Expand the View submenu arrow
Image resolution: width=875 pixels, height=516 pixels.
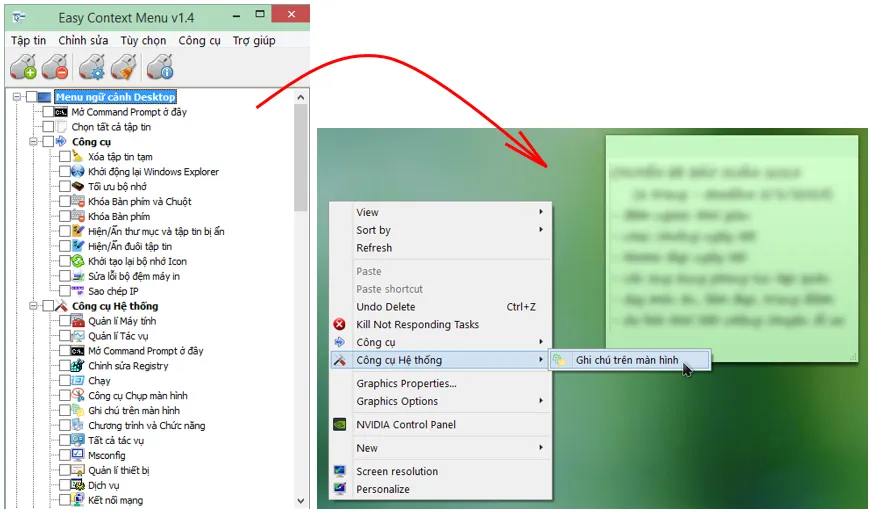[x=541, y=211]
